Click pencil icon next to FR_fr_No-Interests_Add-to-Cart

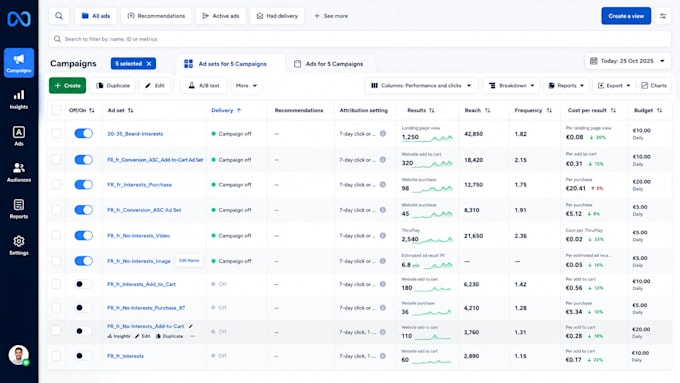click(191, 326)
